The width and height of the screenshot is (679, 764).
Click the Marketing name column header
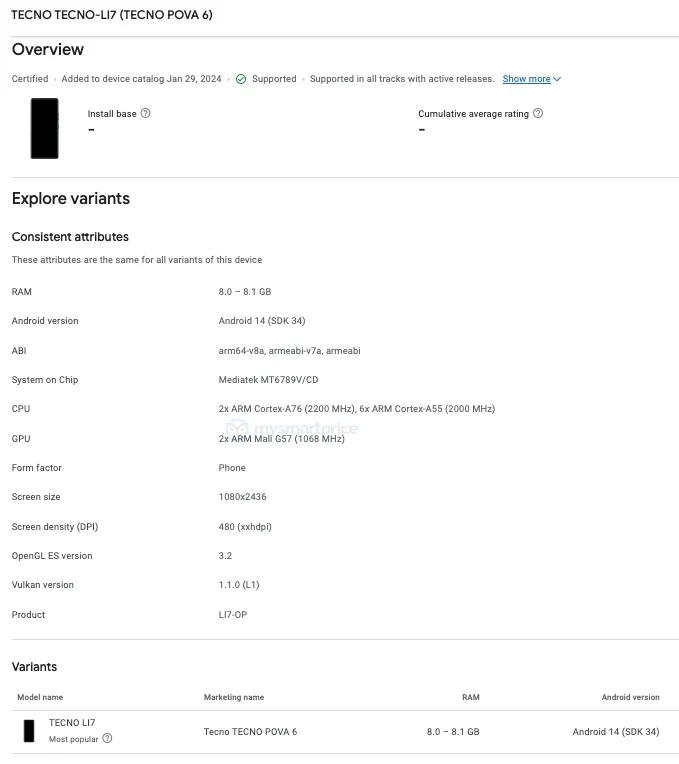coord(234,697)
